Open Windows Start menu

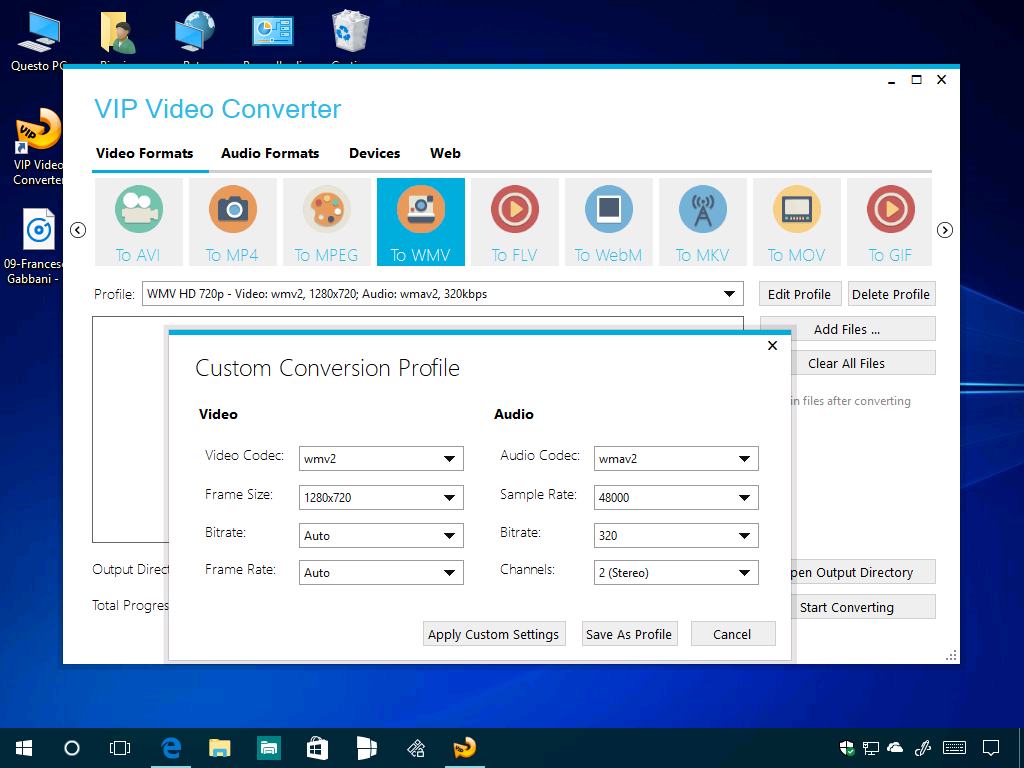[24, 748]
